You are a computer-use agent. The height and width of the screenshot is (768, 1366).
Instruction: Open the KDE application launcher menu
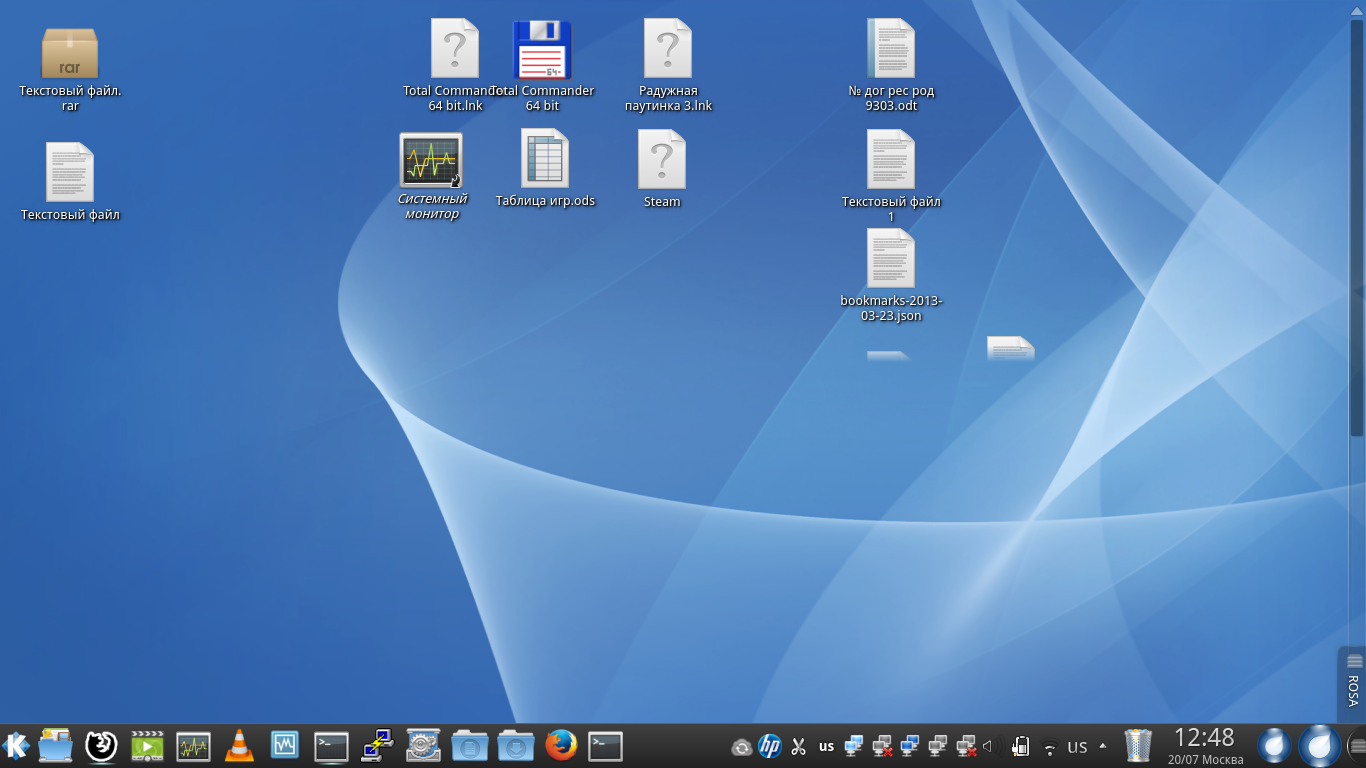(x=16, y=746)
